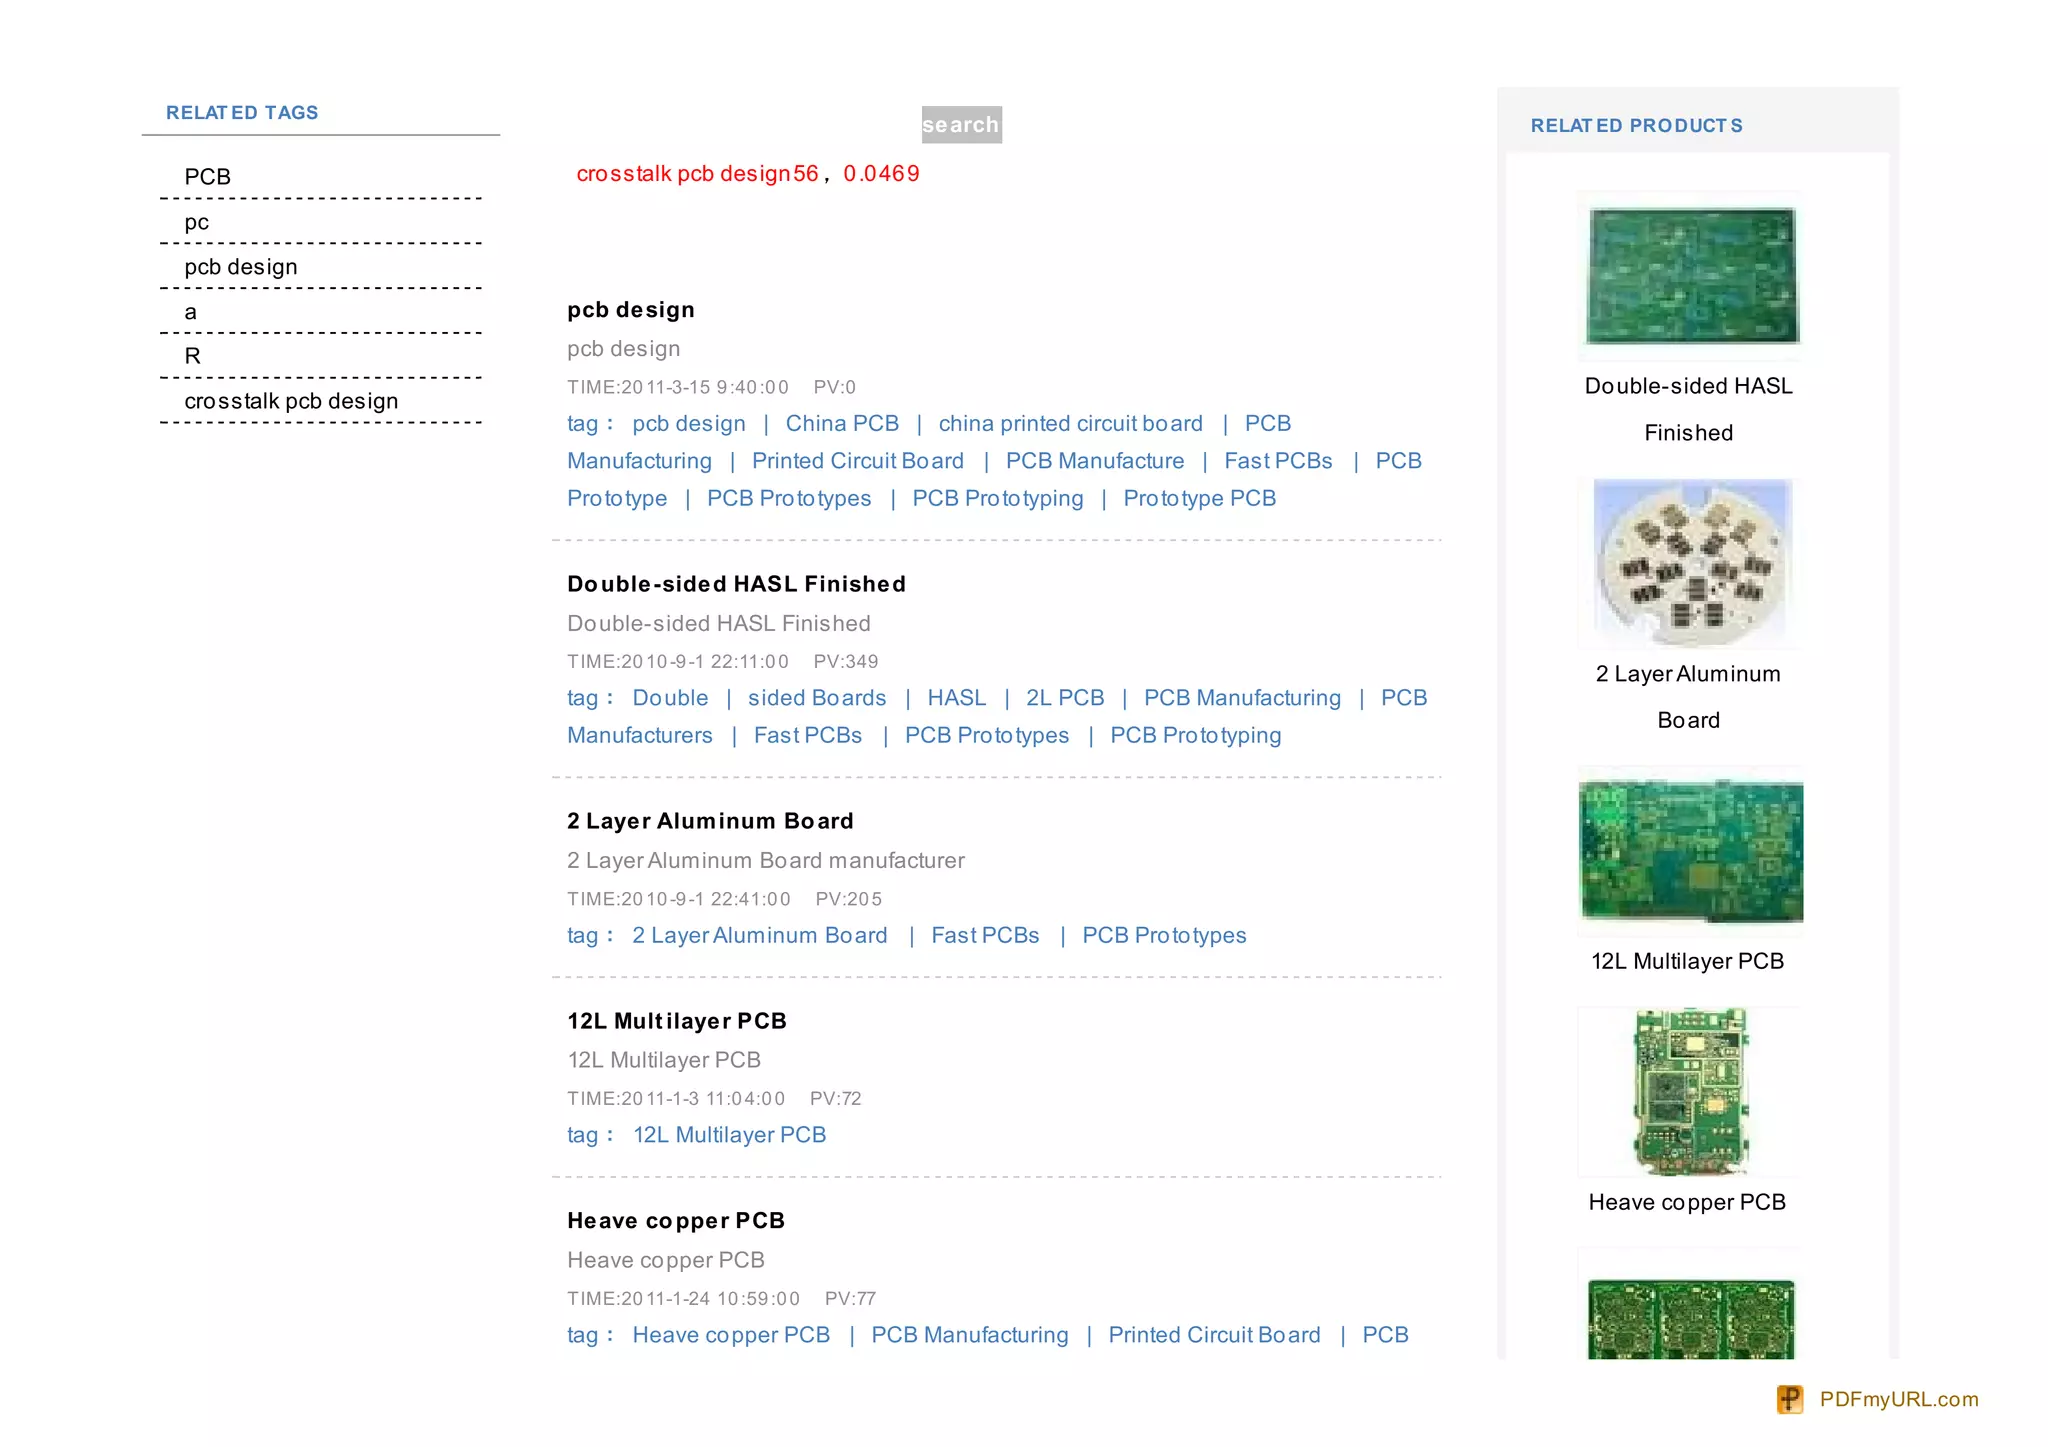Open the '12L Multilayer PCB' tag link
The width and height of the screenshot is (2048, 1447).
click(729, 1135)
